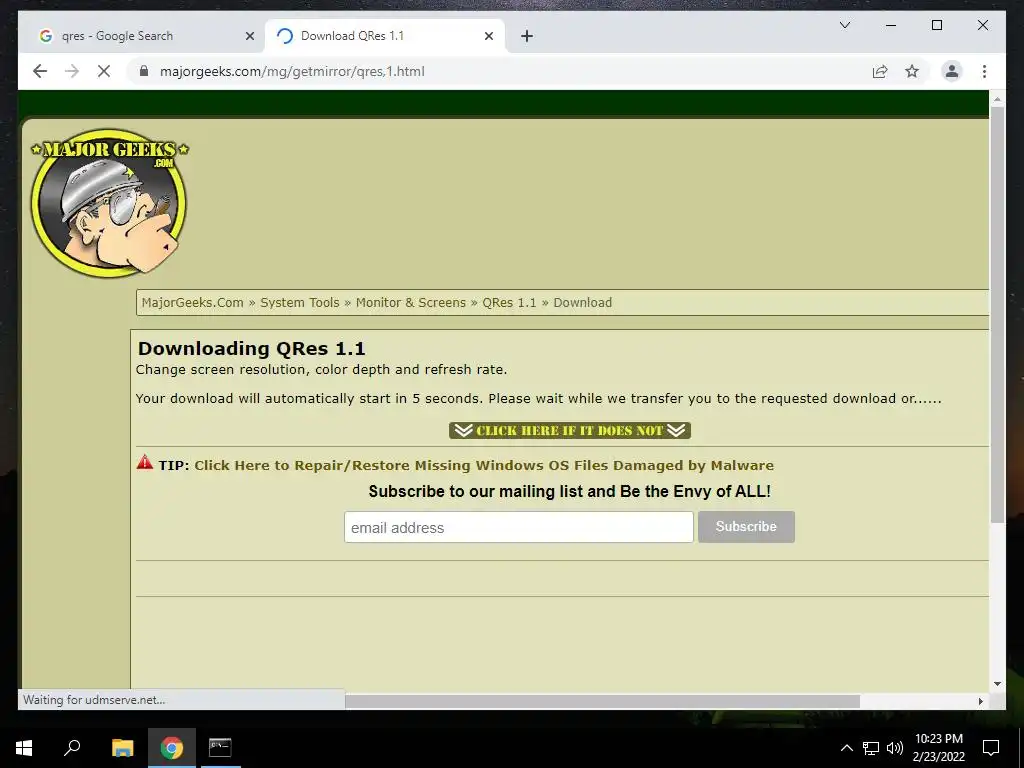Focus the email address field
Viewport: 1024px width, 768px height.
(x=519, y=527)
